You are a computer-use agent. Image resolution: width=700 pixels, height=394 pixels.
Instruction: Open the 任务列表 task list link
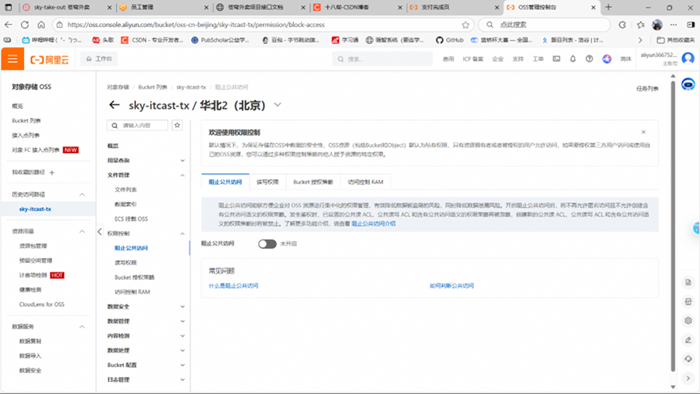(647, 89)
